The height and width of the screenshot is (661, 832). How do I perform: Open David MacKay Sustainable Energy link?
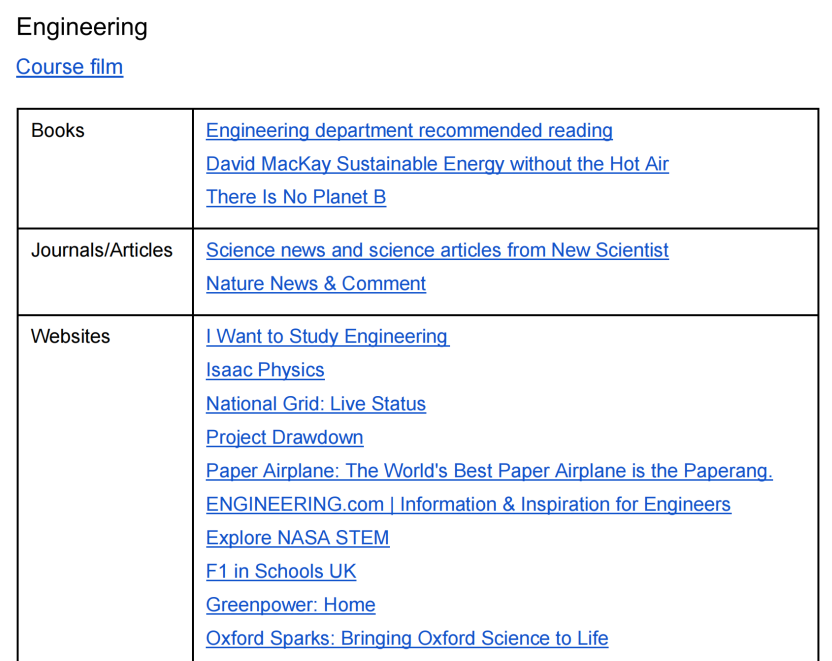click(x=437, y=164)
